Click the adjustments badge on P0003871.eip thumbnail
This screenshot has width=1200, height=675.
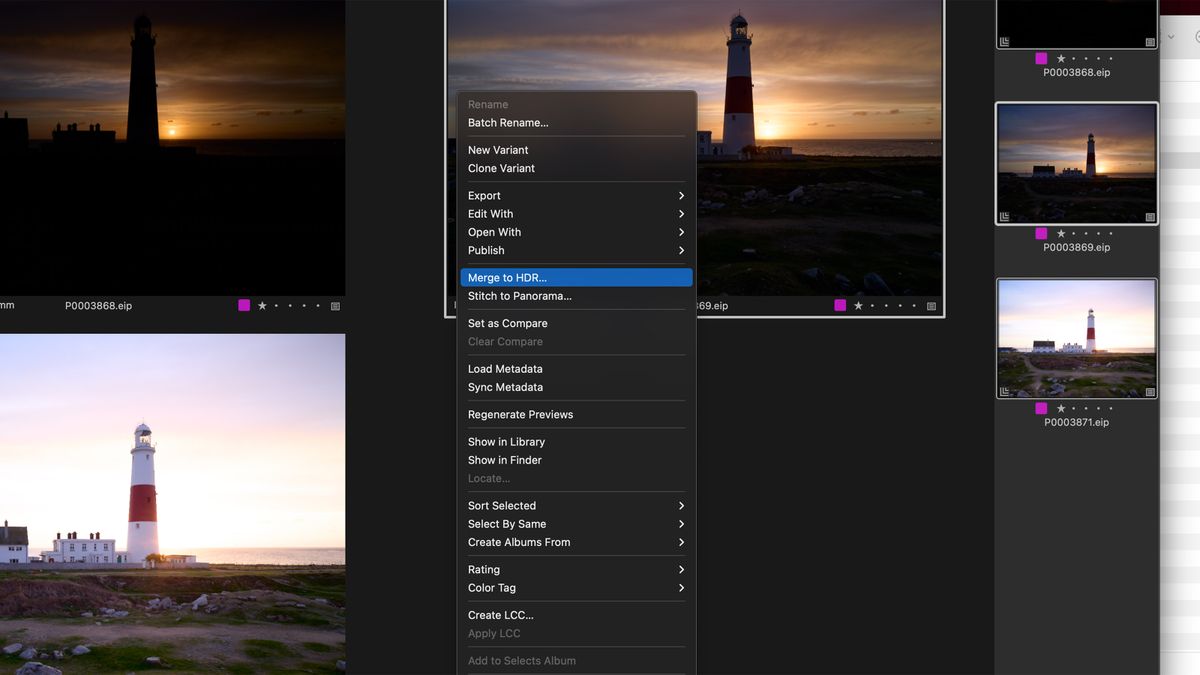pyautogui.click(x=1149, y=391)
